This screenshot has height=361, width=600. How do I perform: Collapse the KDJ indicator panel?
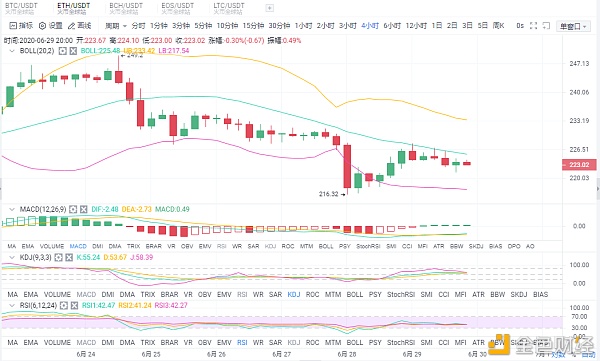pos(12,258)
